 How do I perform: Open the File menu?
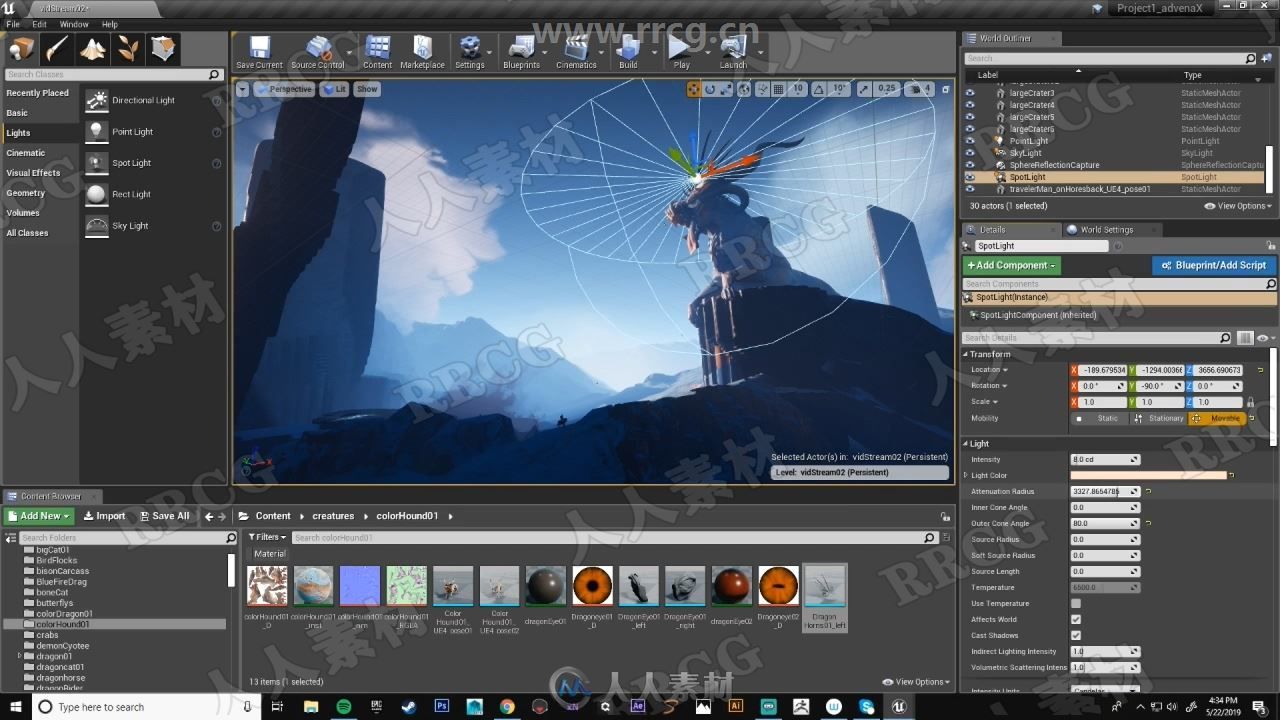point(13,24)
